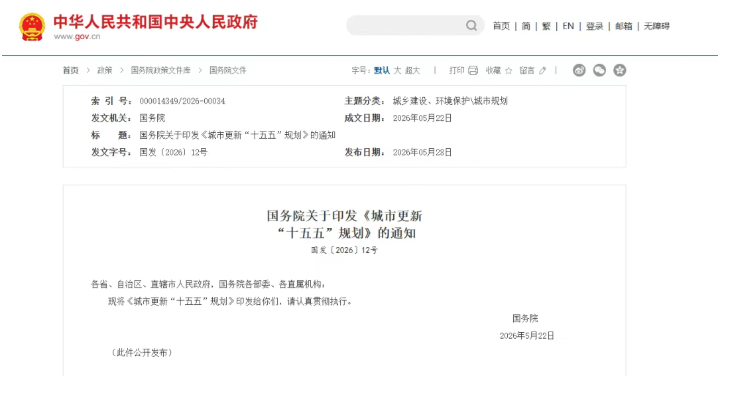Click the 发布日期 value 2026年05月28日
This screenshot has height=415, width=733.
tap(423, 152)
